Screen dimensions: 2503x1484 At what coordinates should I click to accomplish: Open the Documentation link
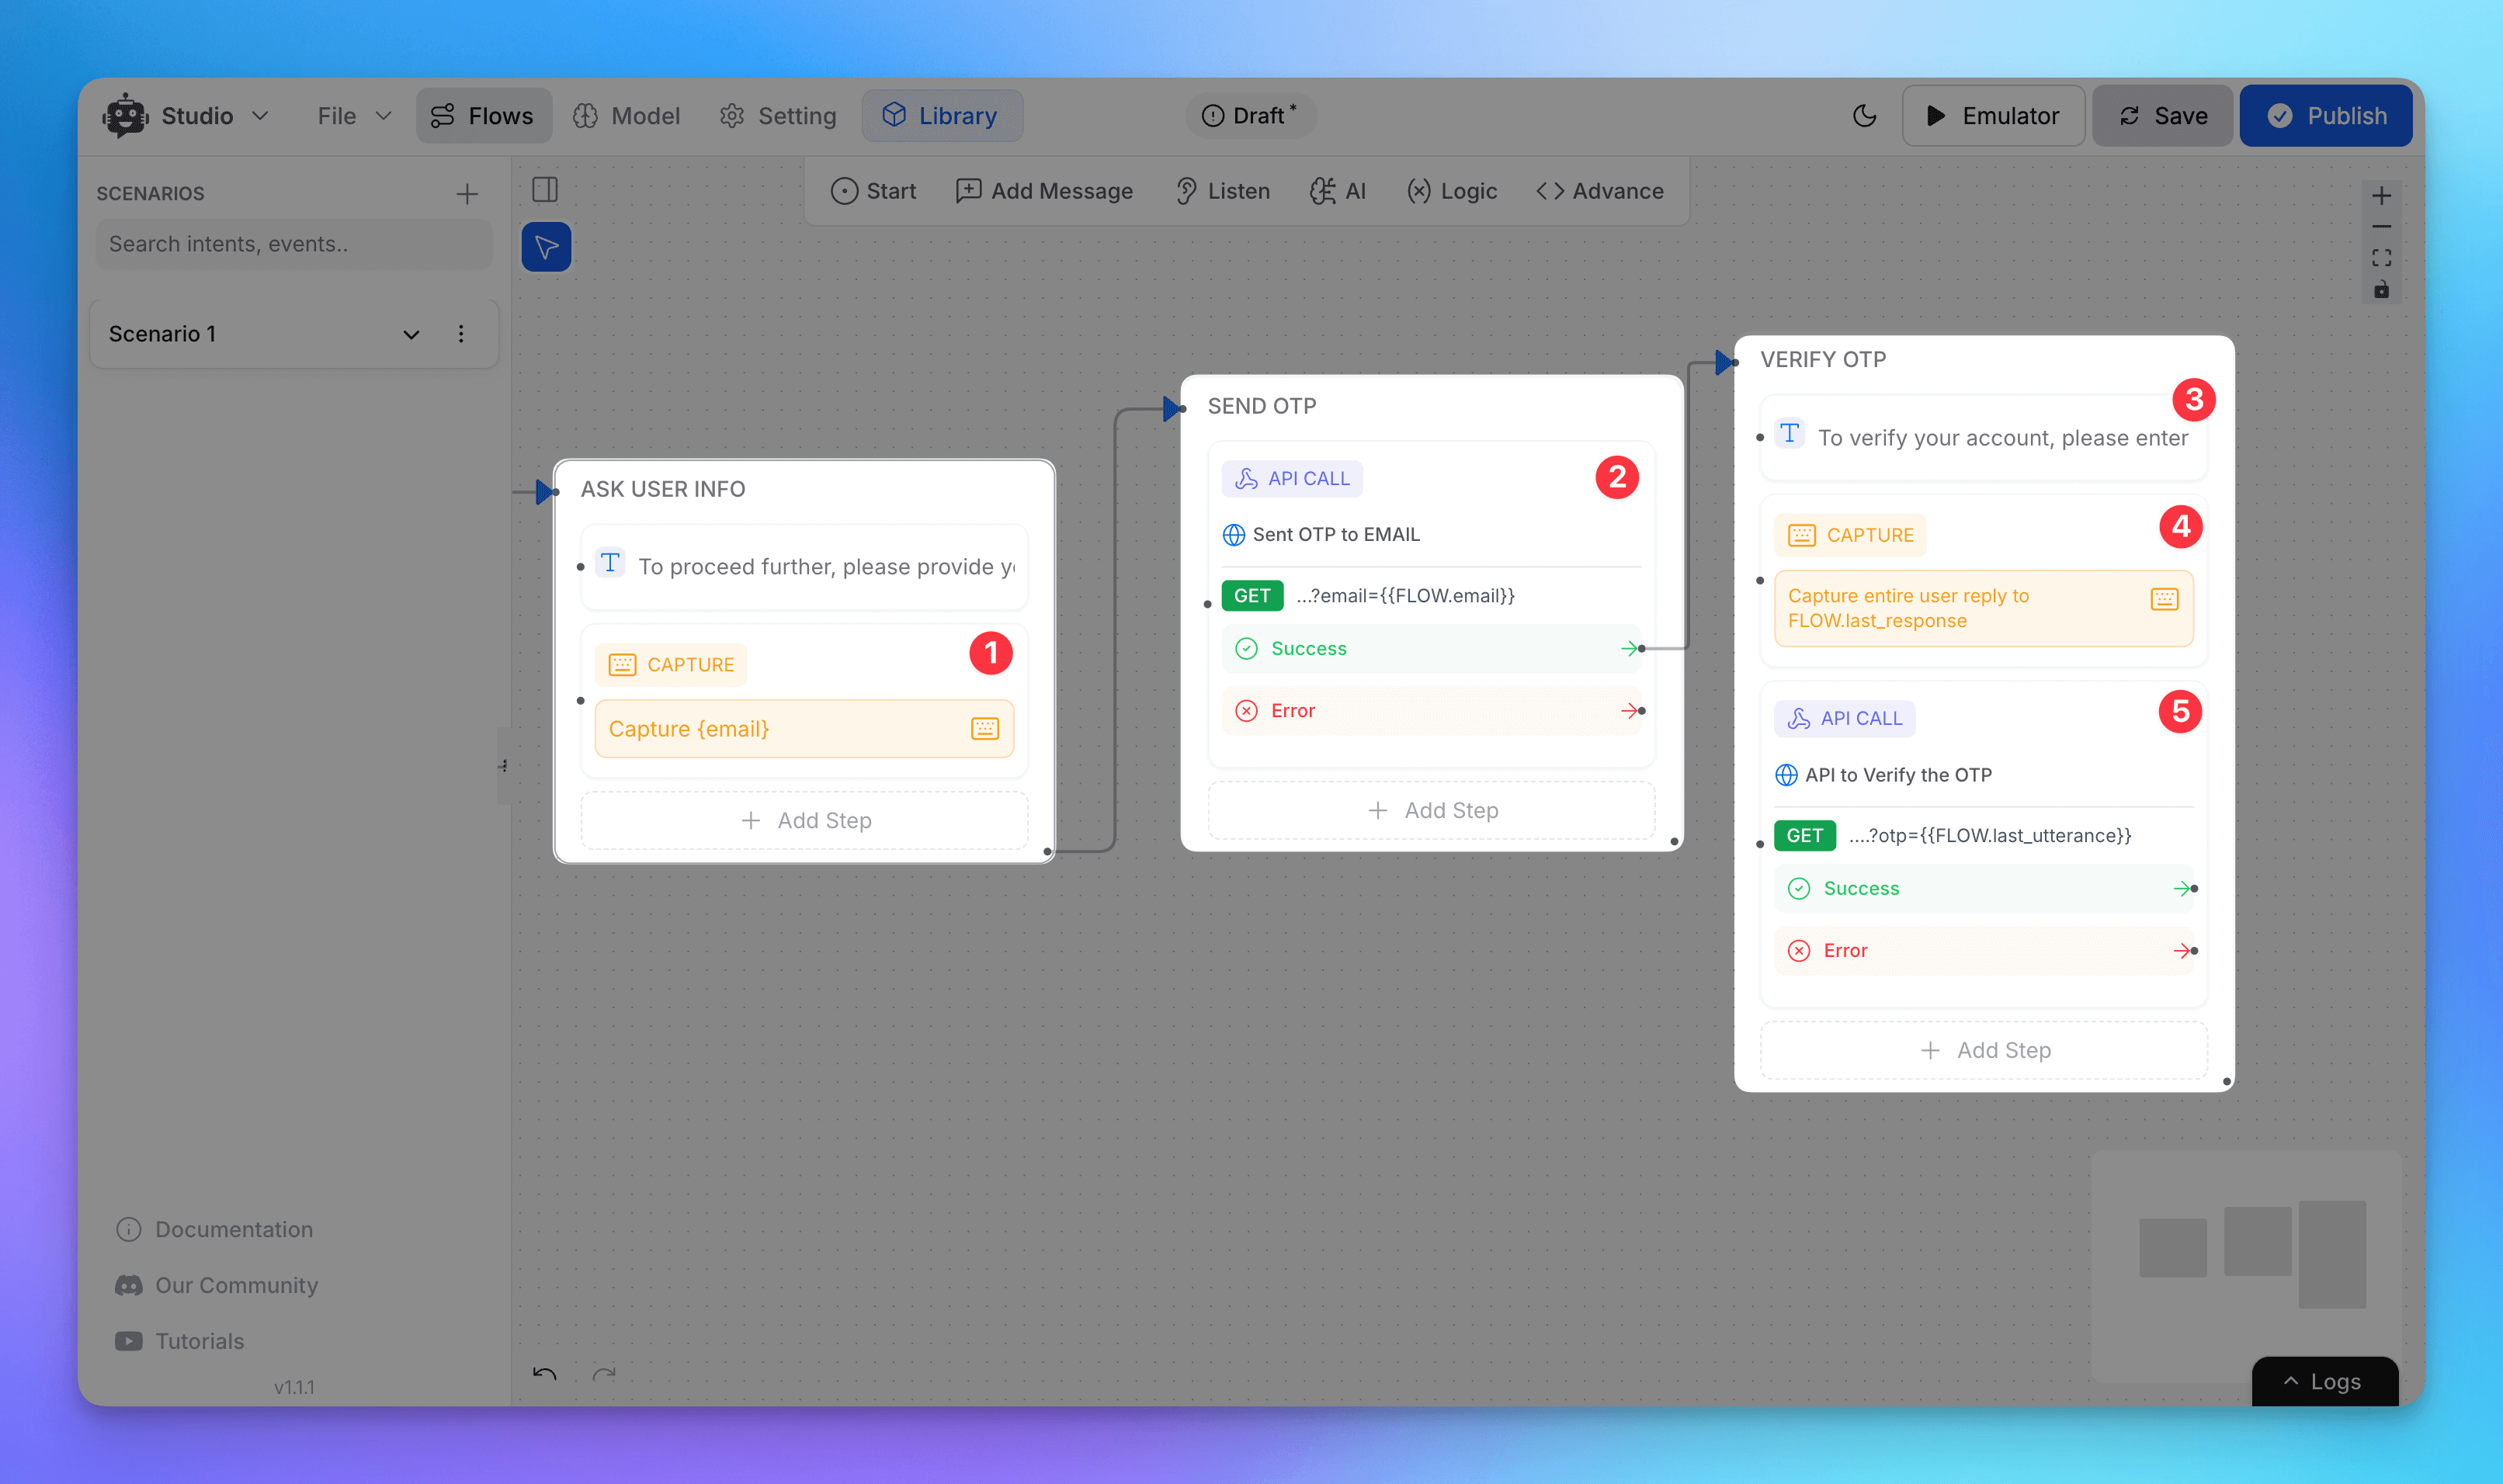click(215, 1230)
